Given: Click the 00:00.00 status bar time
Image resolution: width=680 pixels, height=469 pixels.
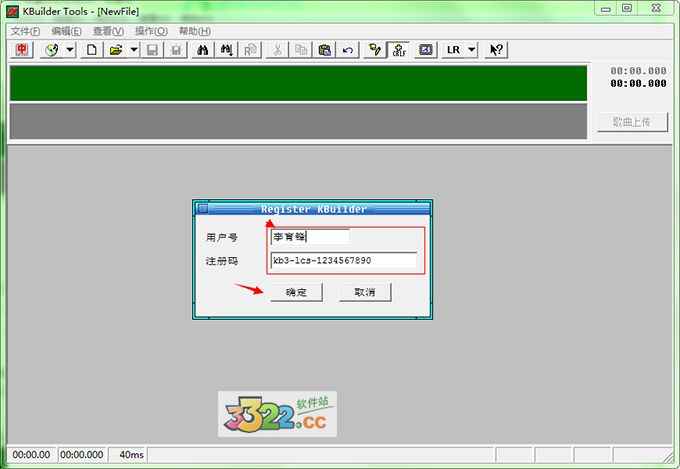Looking at the screenshot, I should click(x=31, y=454).
